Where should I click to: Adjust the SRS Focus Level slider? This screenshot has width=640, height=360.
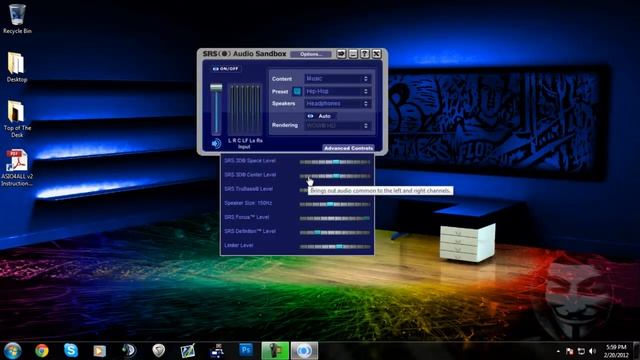pyautogui.click(x=335, y=218)
